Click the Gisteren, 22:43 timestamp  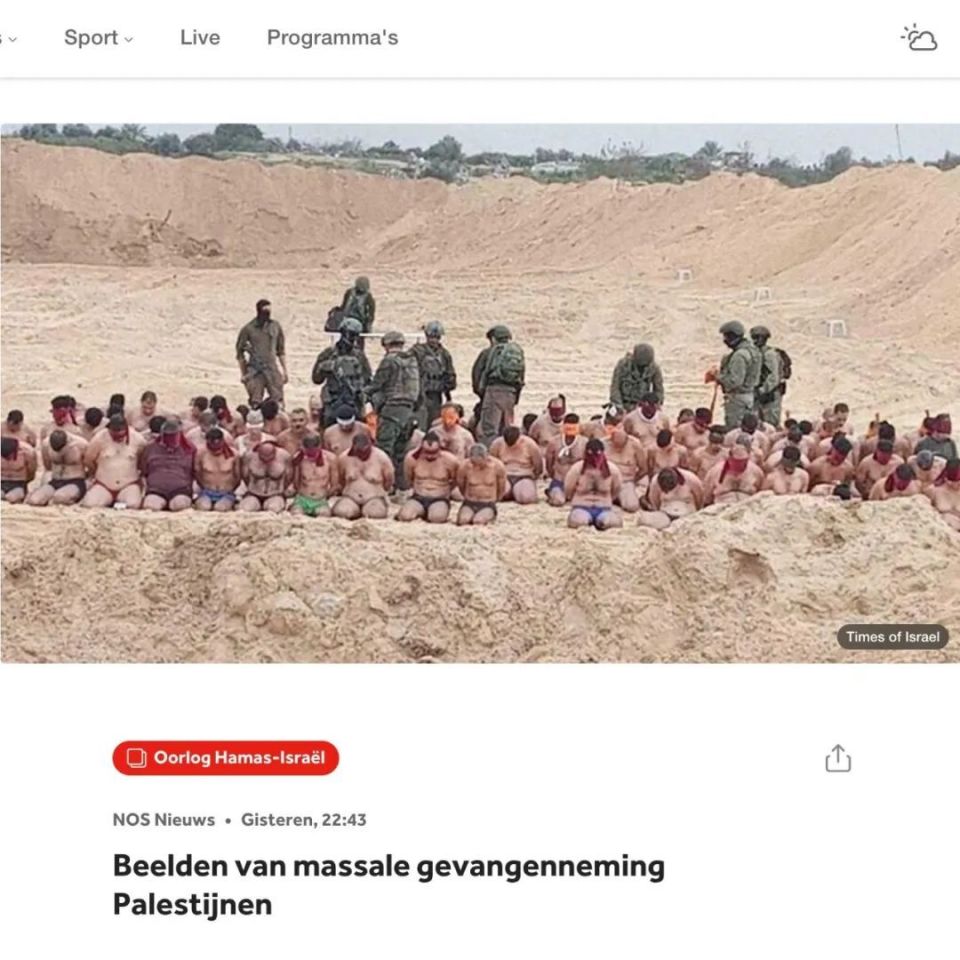pos(304,820)
